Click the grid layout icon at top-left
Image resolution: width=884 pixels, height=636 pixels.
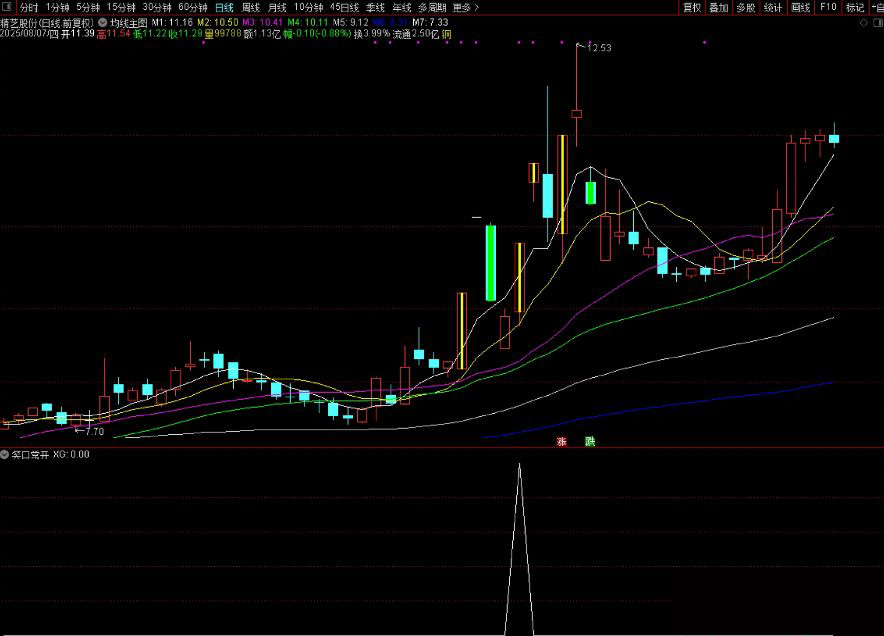tap(8, 7)
